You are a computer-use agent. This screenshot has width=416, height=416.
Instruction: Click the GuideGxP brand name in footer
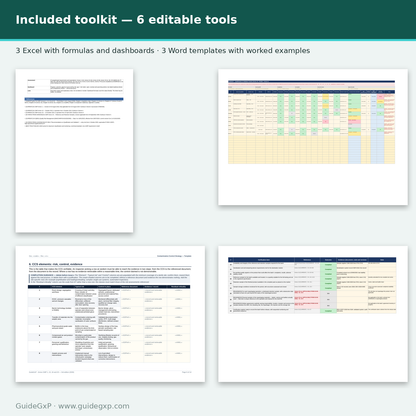pyautogui.click(x=33, y=406)
